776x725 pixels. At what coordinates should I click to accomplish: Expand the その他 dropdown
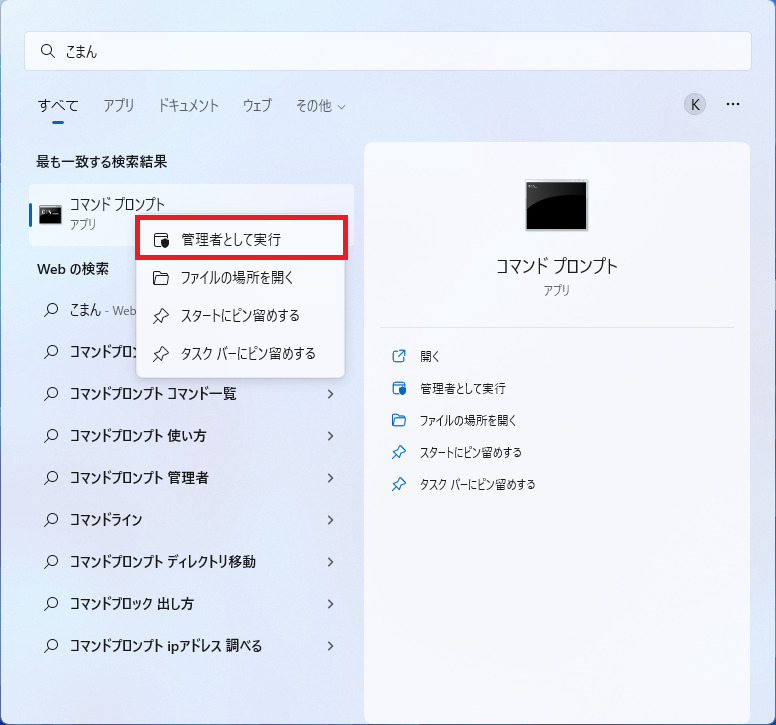pyautogui.click(x=320, y=105)
